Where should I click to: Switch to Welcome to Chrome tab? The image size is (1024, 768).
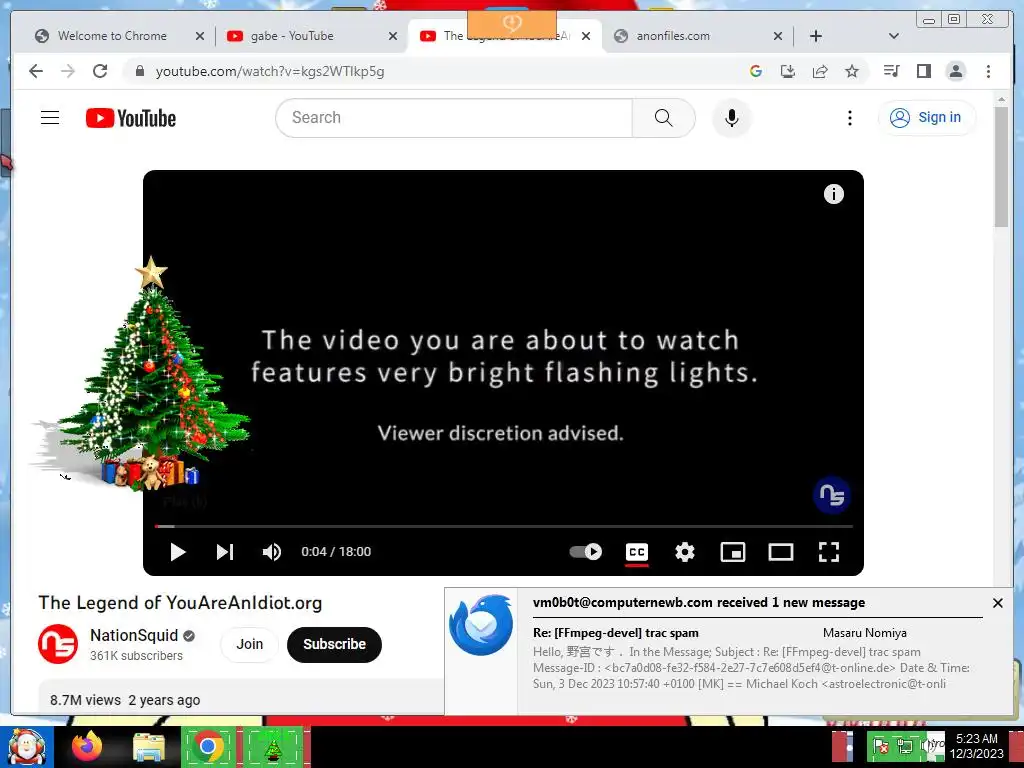tap(112, 36)
